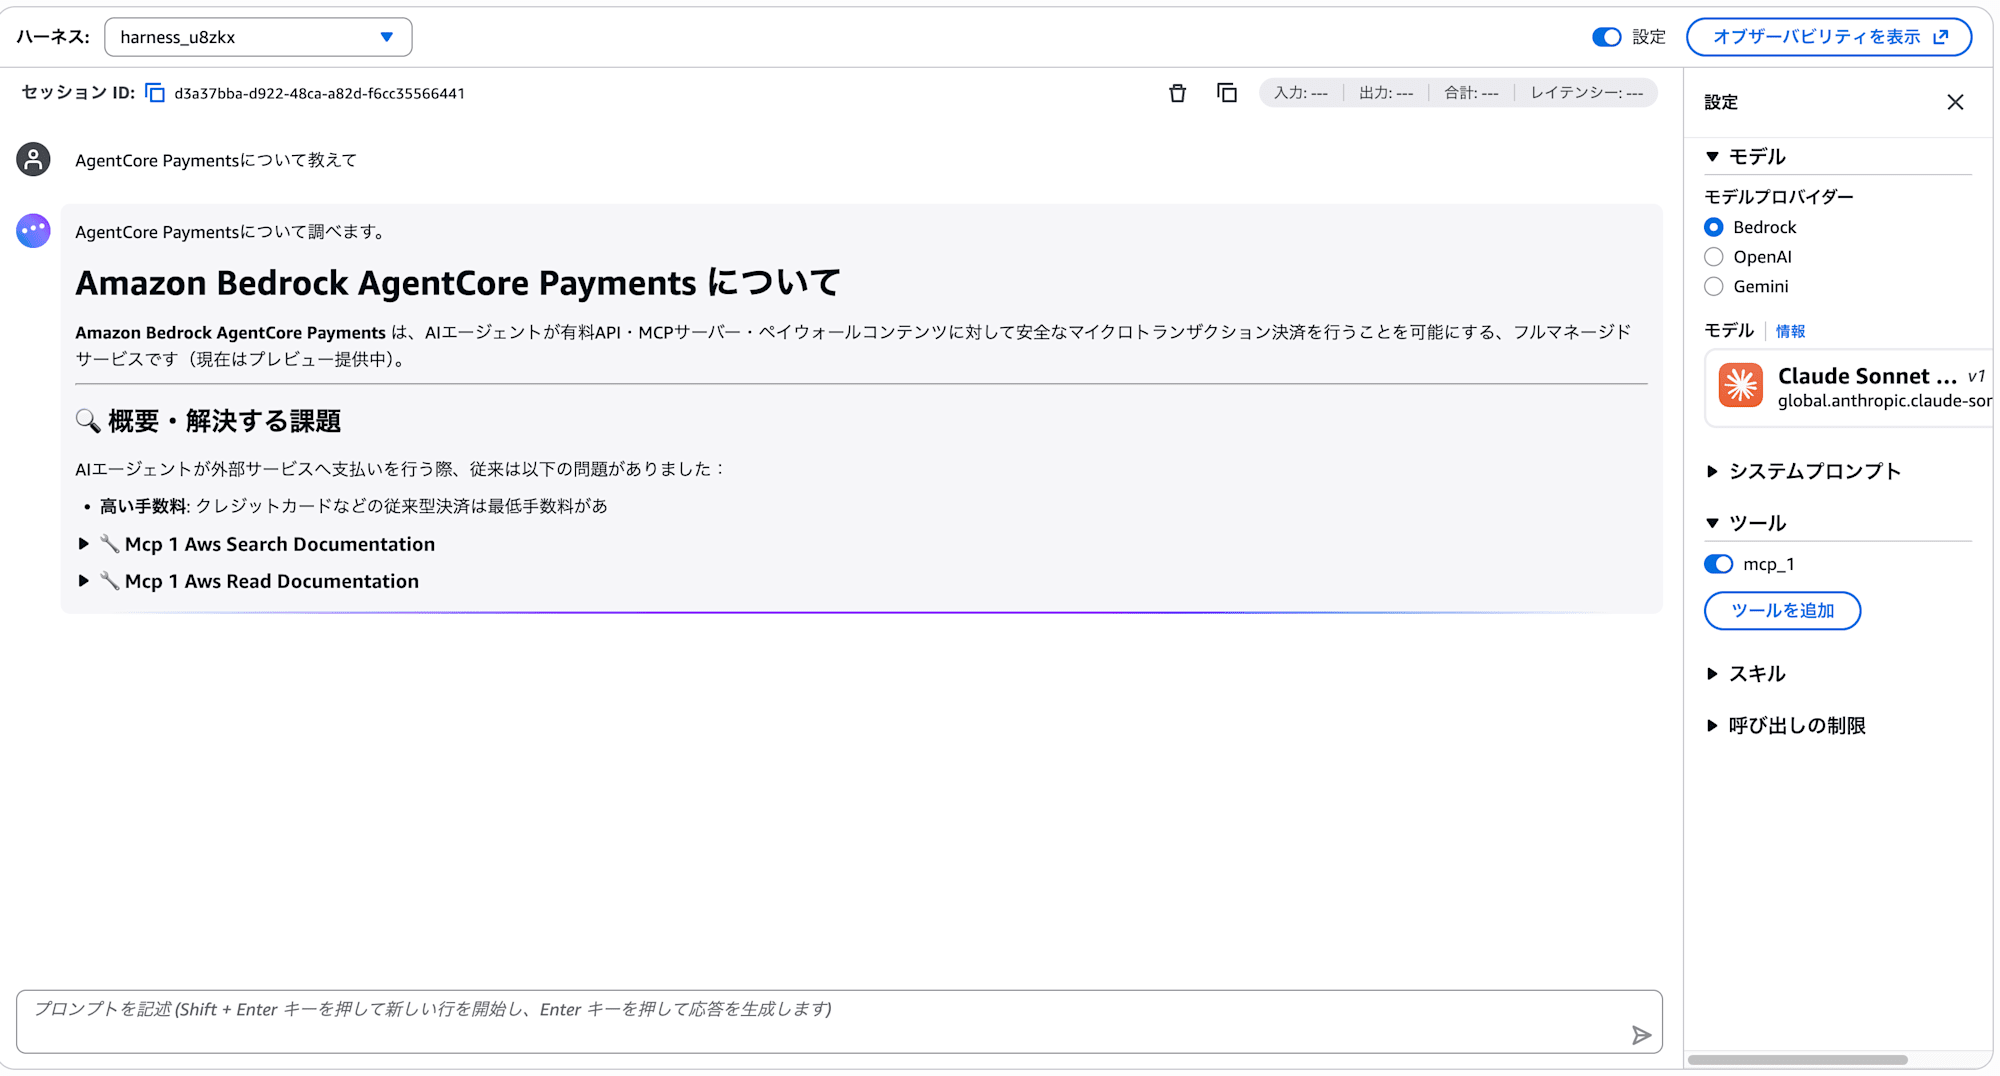The image size is (2000, 1076).
Task: Open the モデル 情報 link
Action: 1790,332
